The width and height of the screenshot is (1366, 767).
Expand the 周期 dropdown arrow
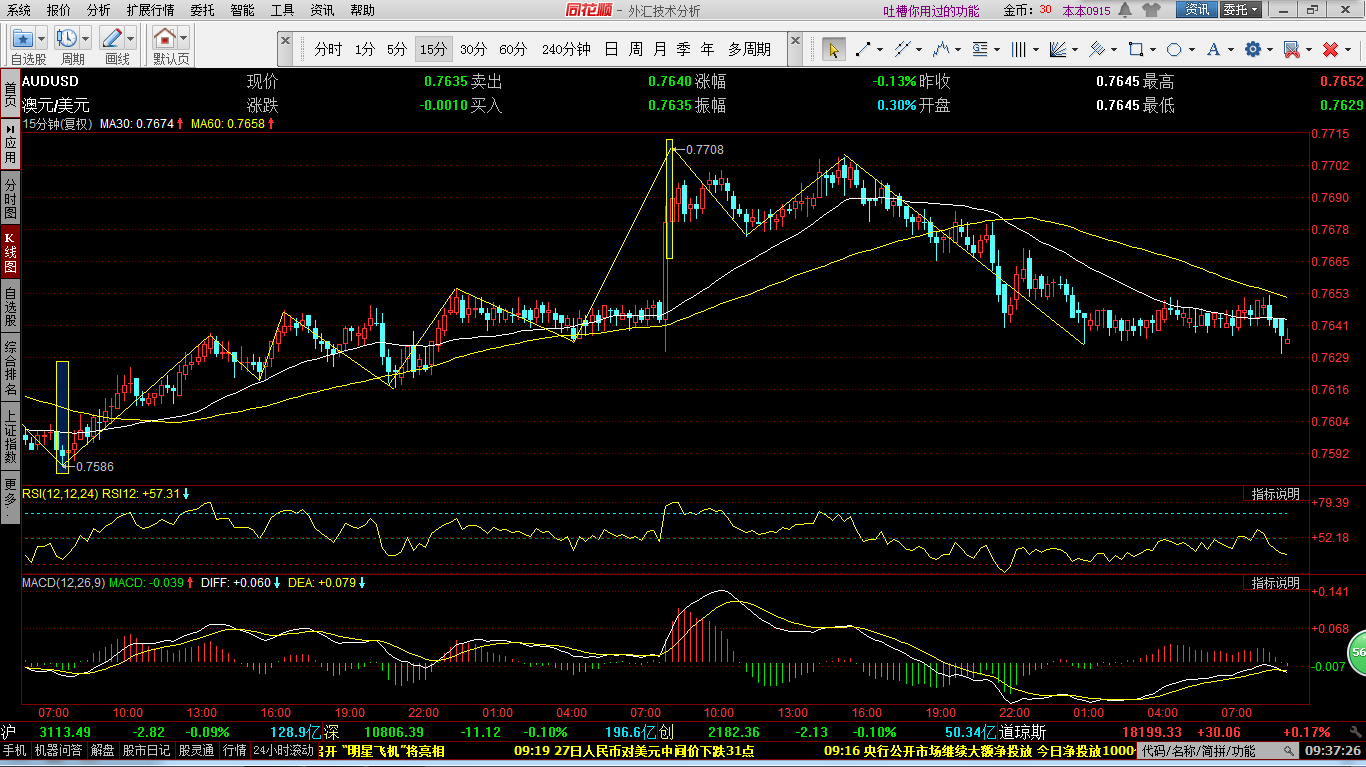click(86, 39)
